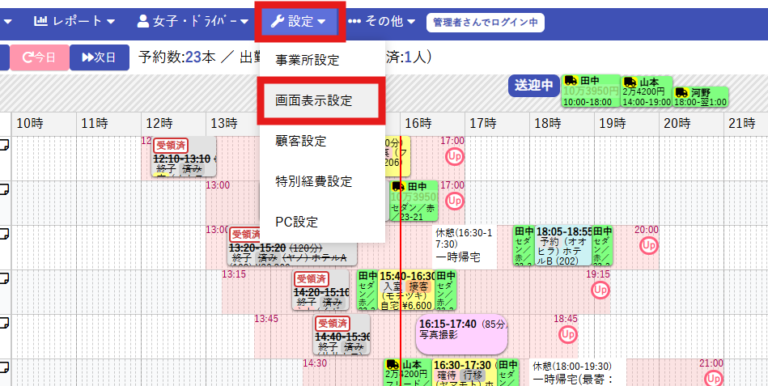Viewport: 768px width, 386px height.
Task: Click the Up icon at 20:00
Action: point(648,245)
